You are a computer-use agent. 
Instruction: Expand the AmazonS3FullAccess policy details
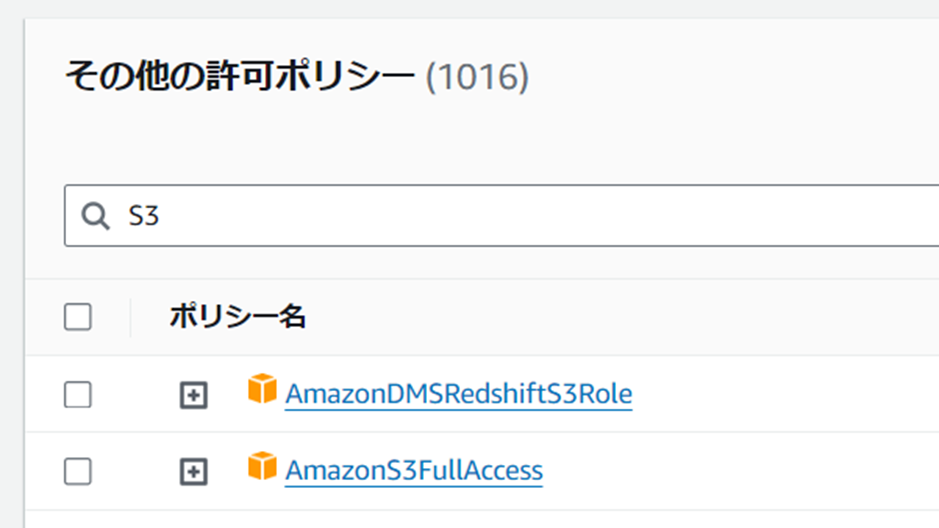click(193, 471)
